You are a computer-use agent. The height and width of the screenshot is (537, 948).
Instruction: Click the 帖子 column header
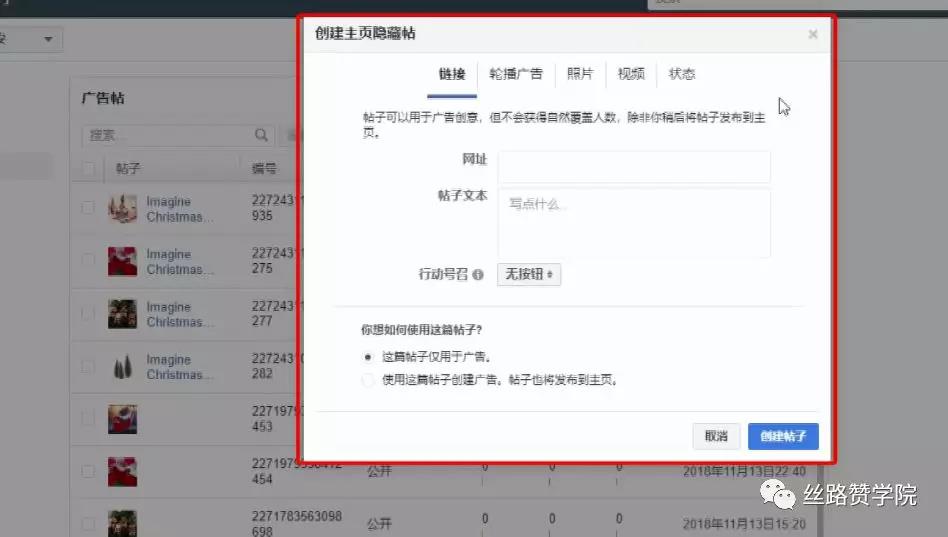128,169
